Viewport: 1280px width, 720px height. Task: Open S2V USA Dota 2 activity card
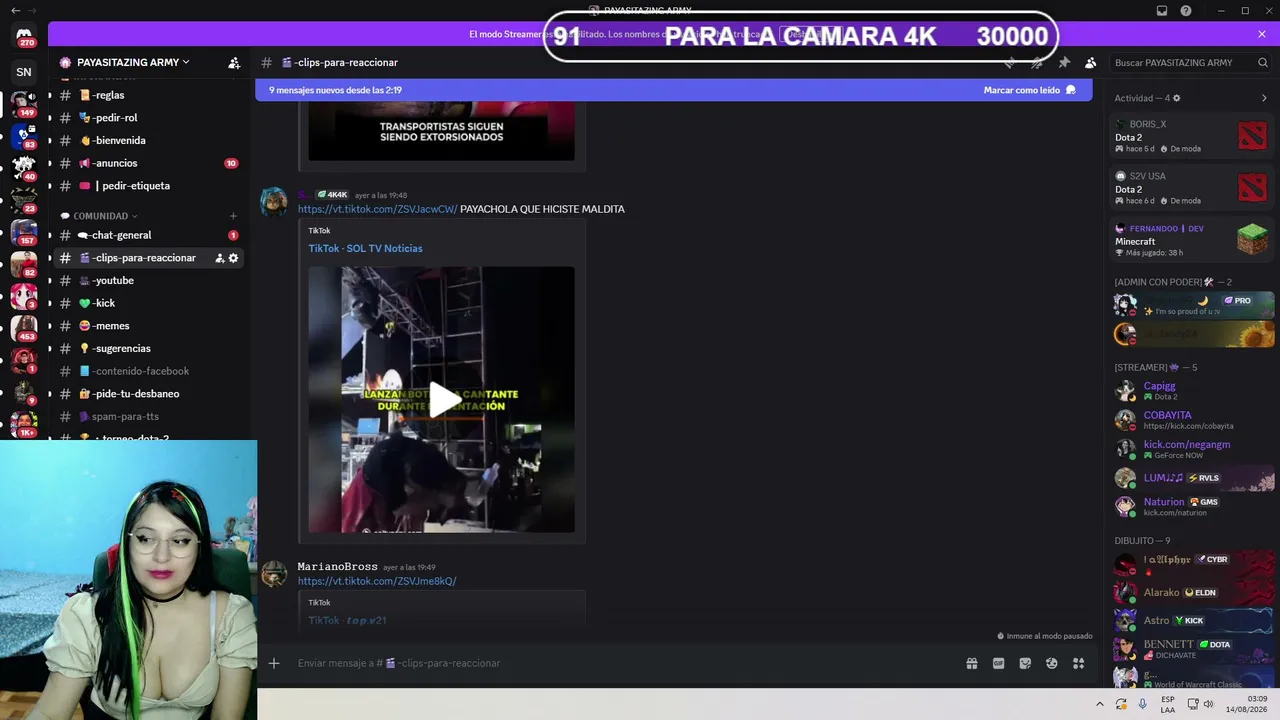coord(1191,188)
